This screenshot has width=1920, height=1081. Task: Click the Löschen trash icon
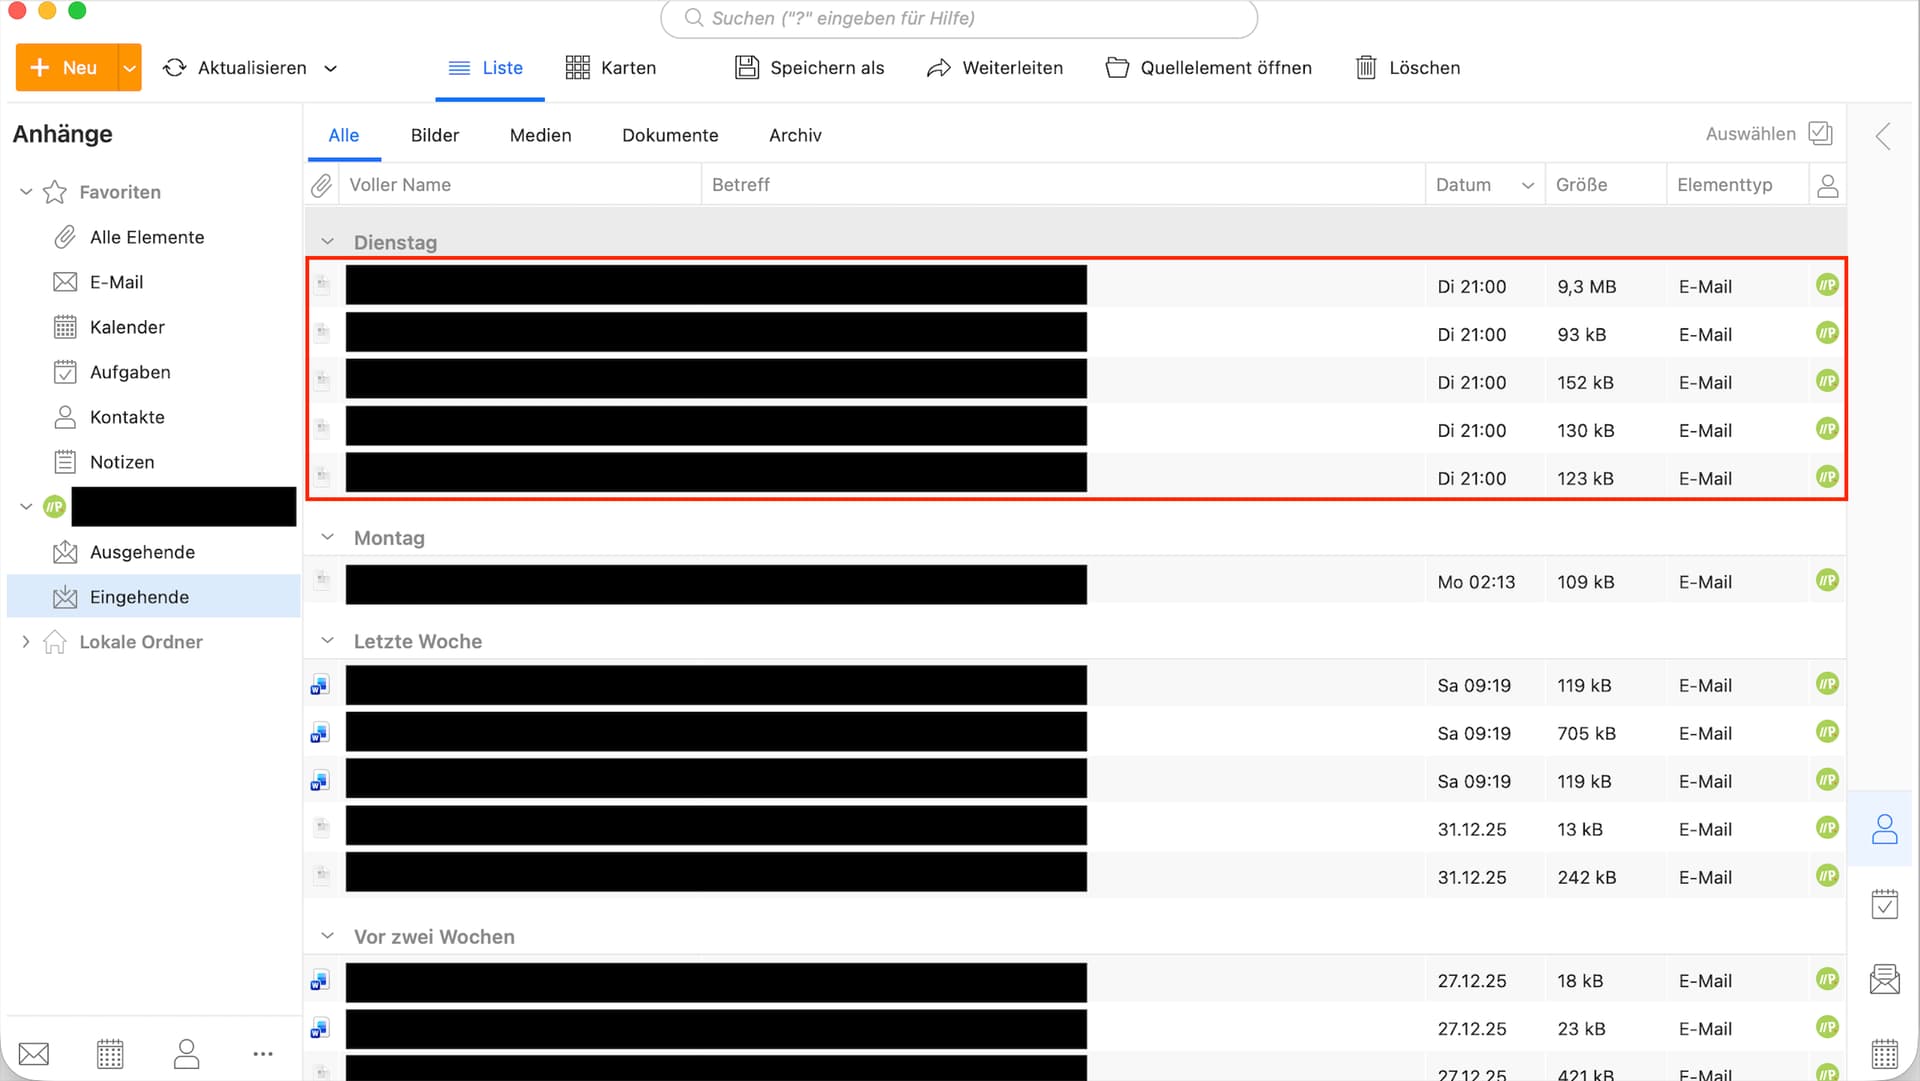point(1365,68)
